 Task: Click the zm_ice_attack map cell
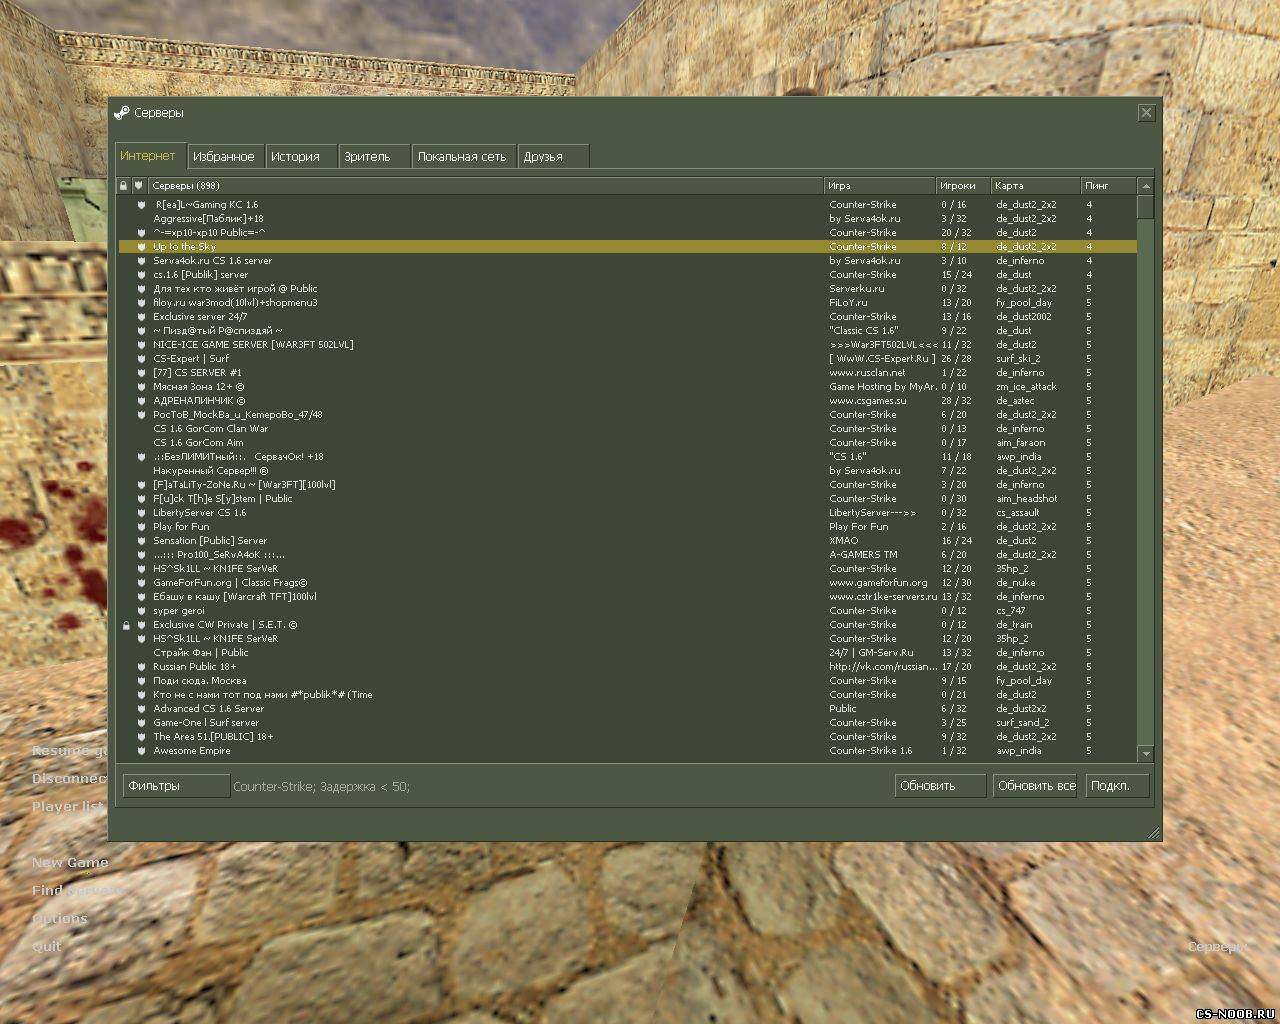click(x=1026, y=387)
